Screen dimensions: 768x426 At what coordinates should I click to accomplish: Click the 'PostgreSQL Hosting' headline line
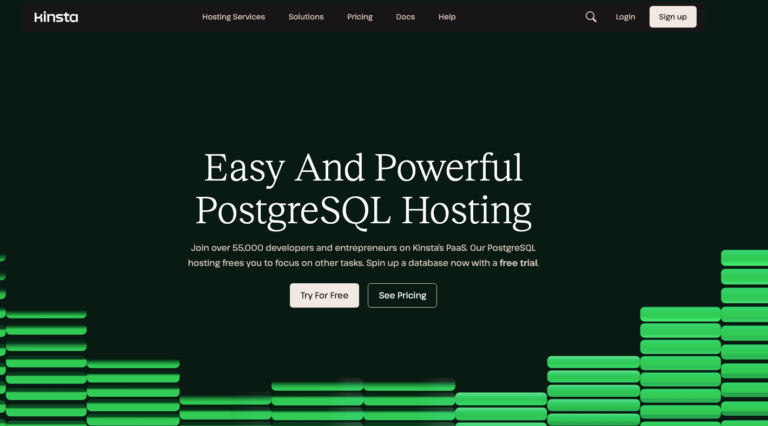coord(363,211)
